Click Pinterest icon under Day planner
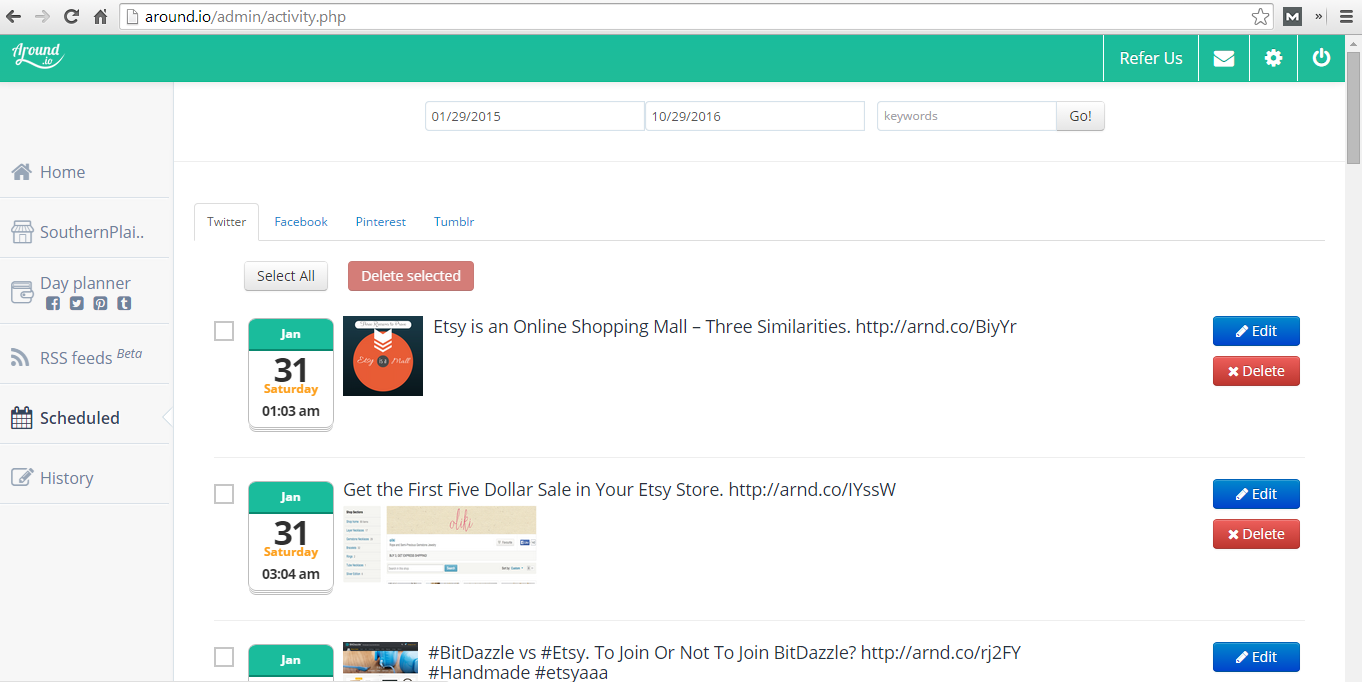Screen dimensions: 1366x682 pyautogui.click(x=100, y=303)
